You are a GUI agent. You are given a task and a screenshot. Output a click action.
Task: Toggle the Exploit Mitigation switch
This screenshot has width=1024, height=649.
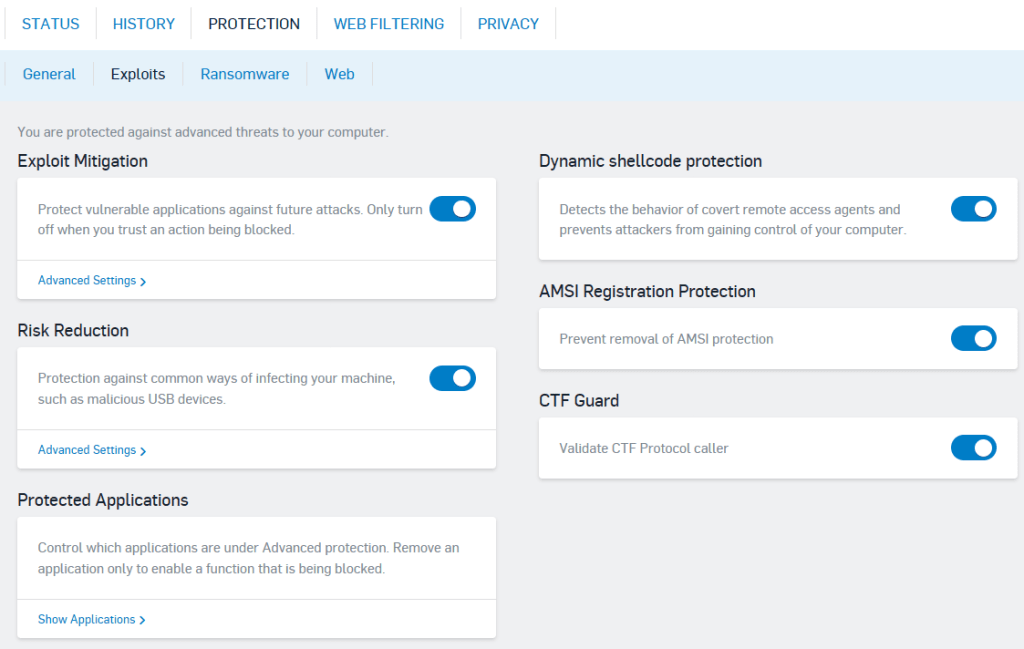[452, 209]
